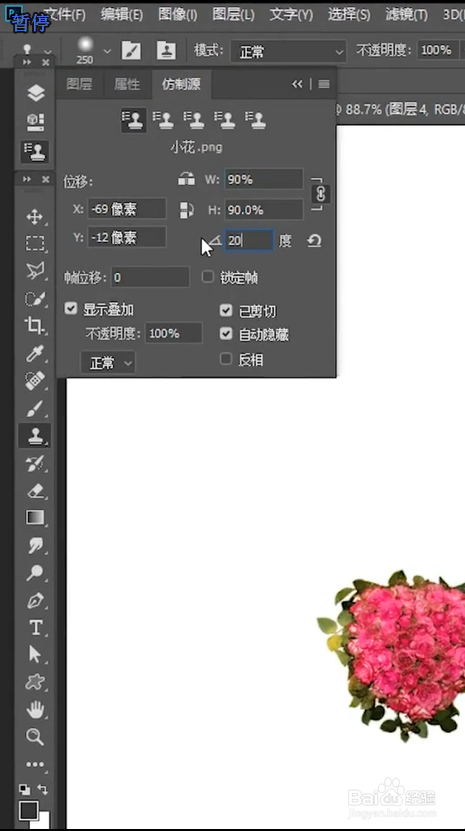Open the 文件(F) menu
The height and width of the screenshot is (831, 465).
coord(65,15)
